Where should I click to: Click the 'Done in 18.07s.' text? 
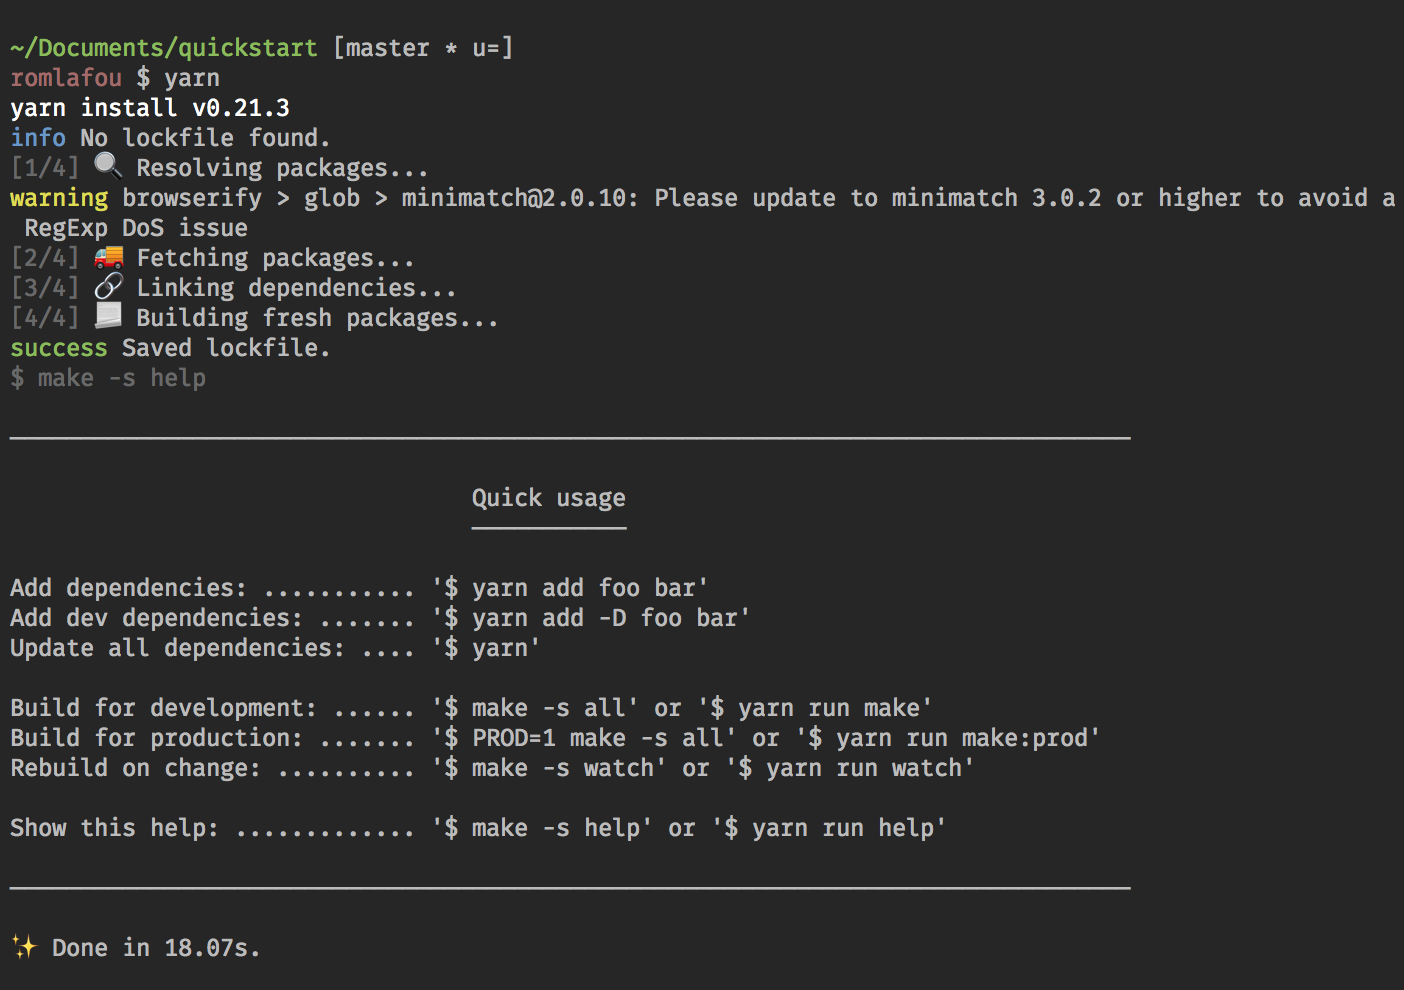(156, 948)
